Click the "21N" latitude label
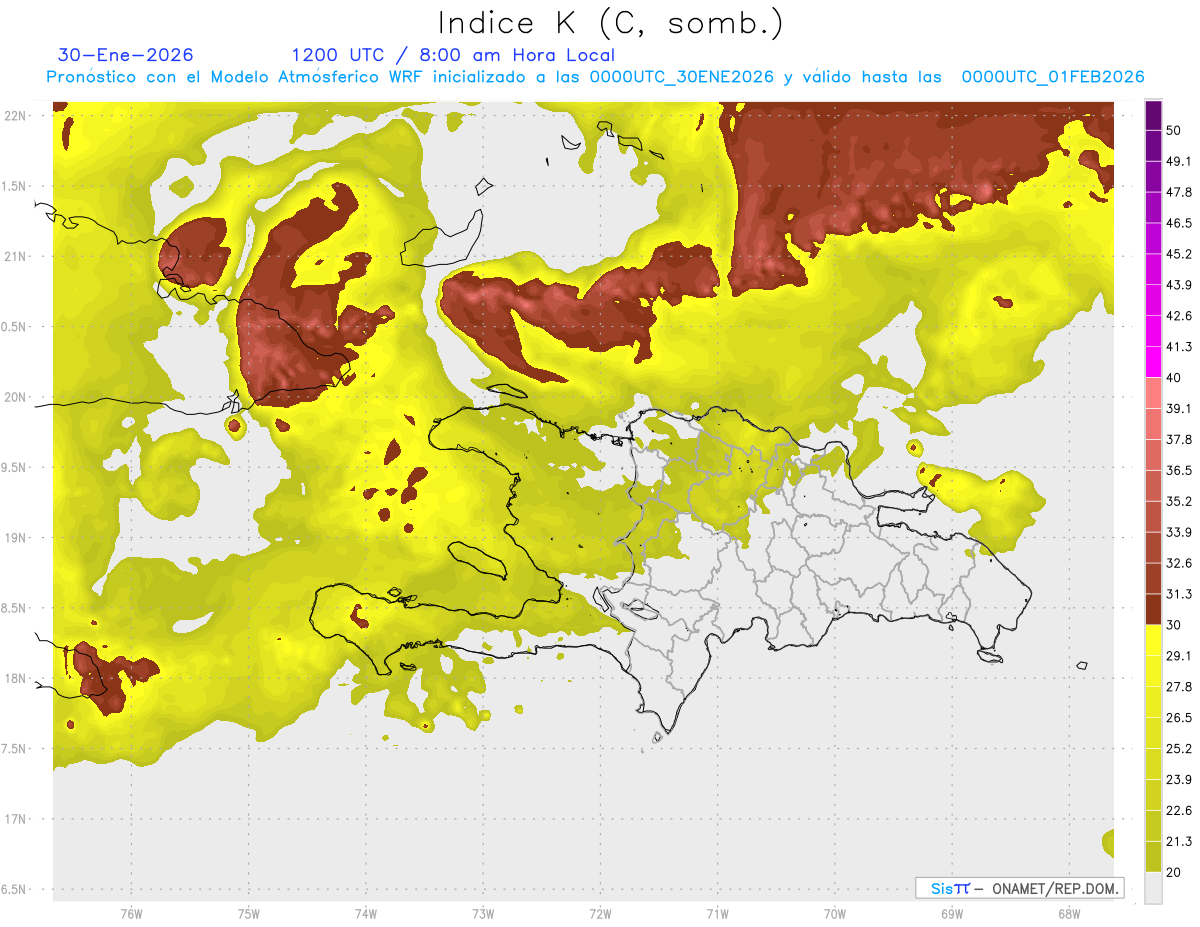This screenshot has height=927, width=1200. coord(14,256)
